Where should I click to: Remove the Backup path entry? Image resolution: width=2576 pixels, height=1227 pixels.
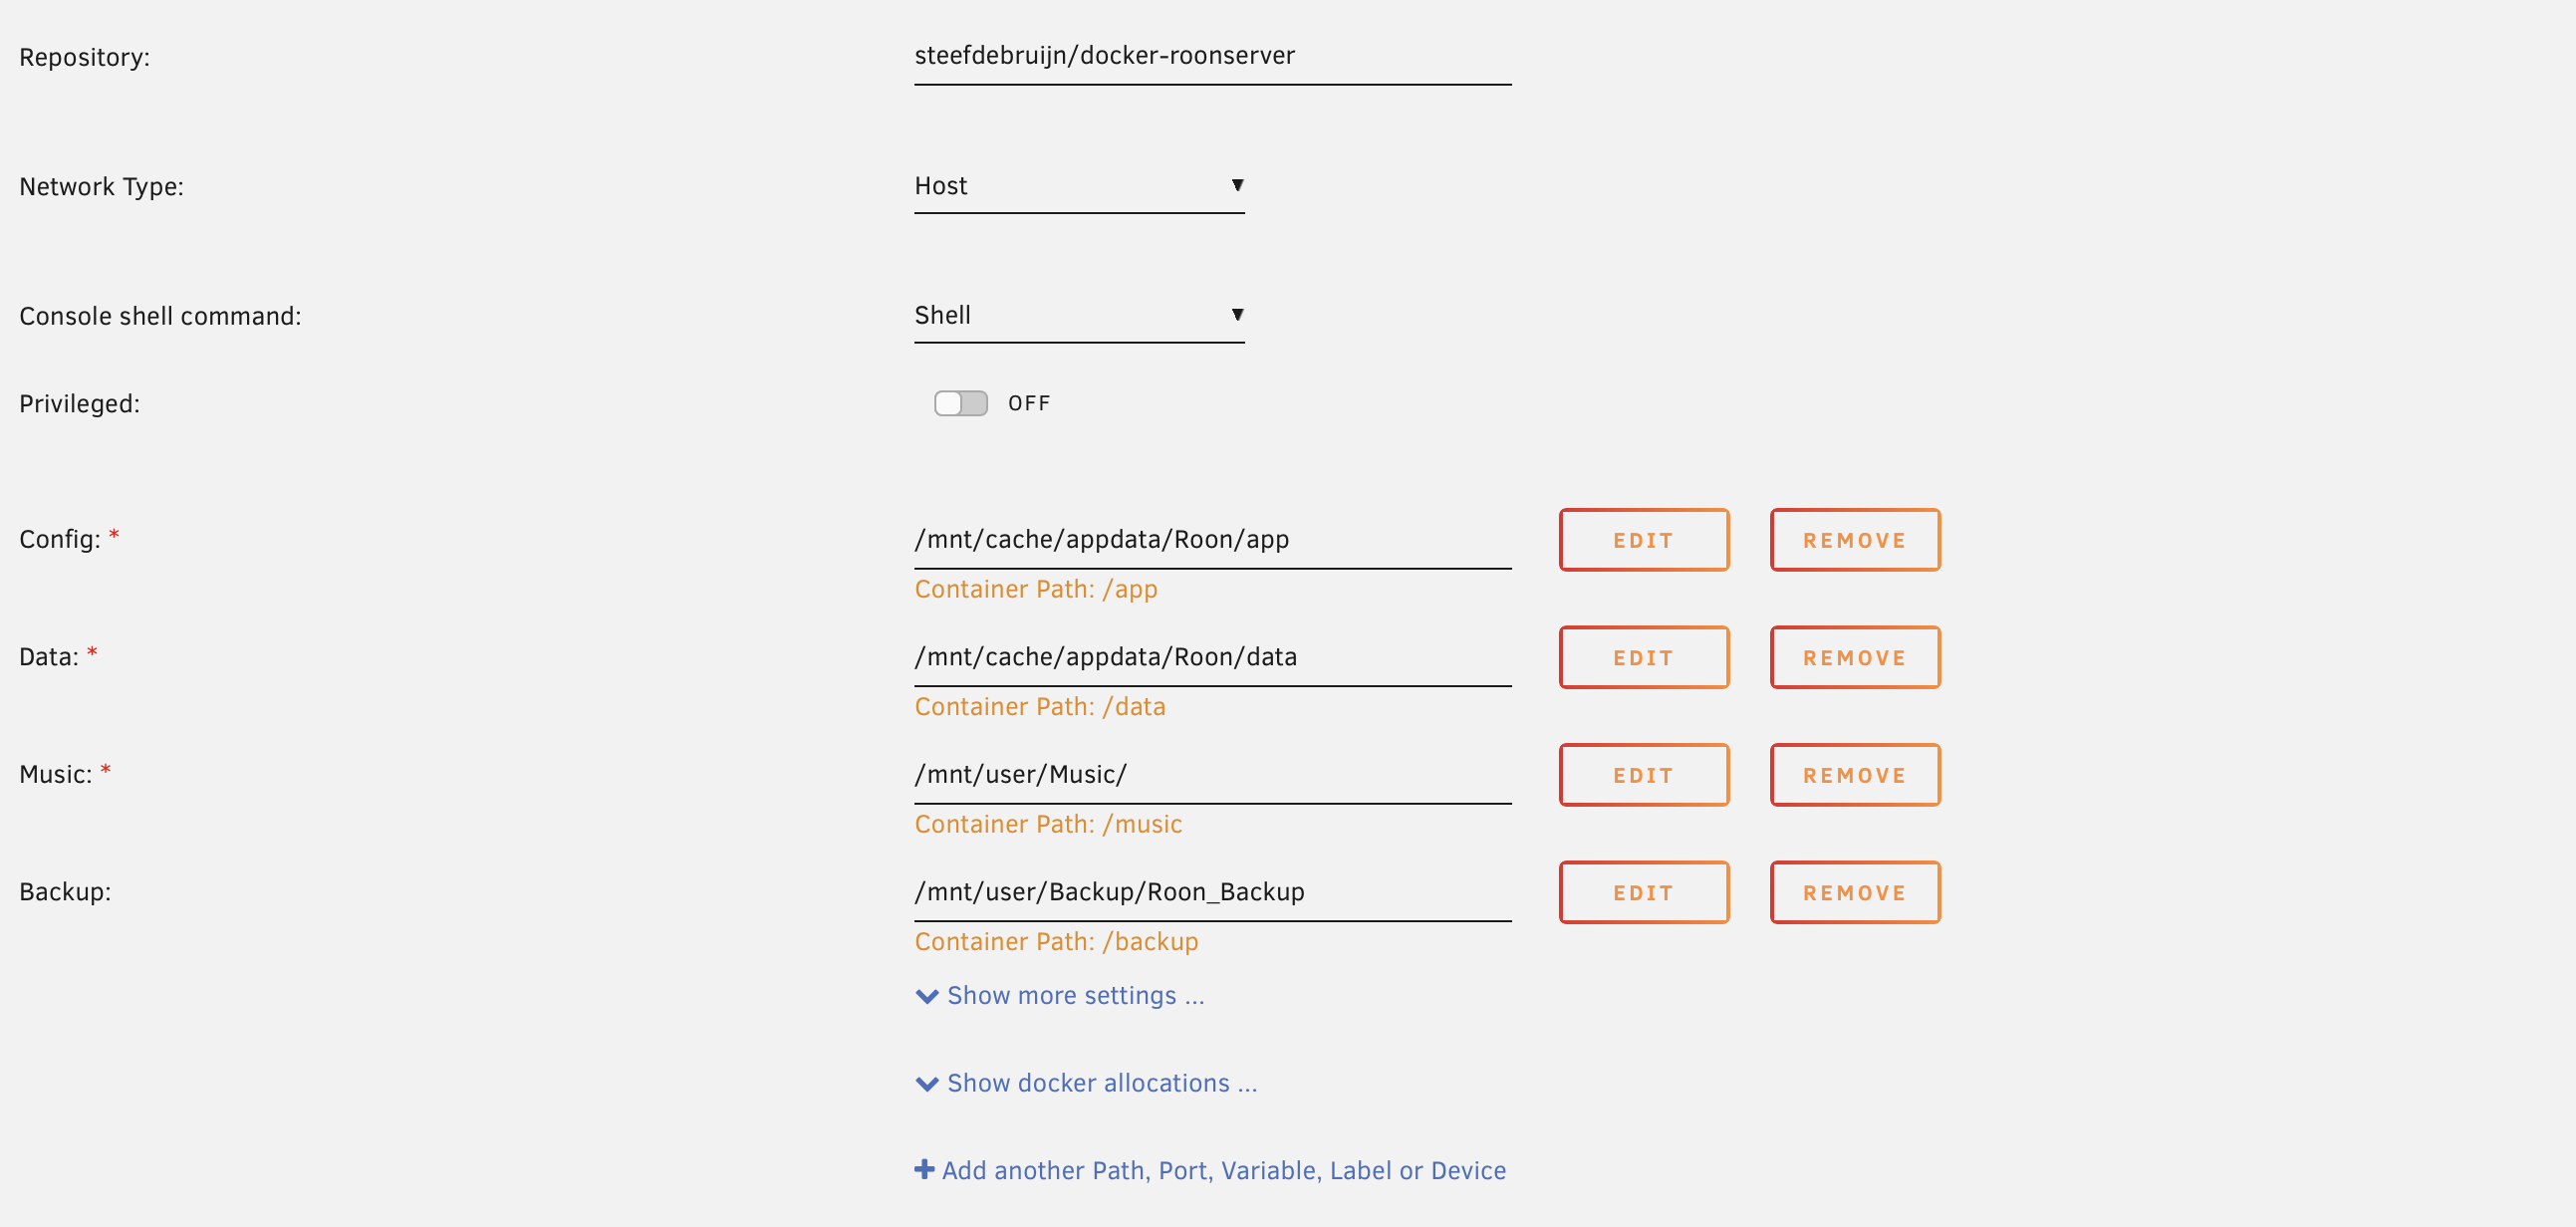pos(1855,893)
